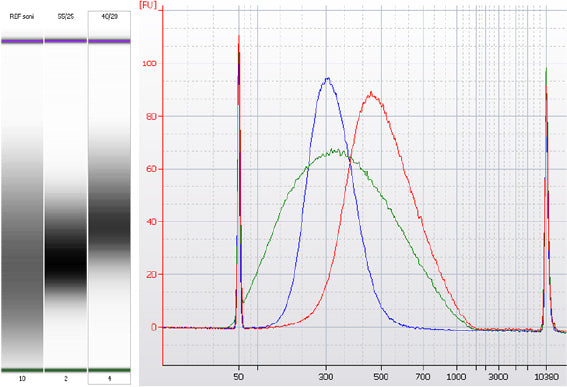Click the 100 value on Y axis
567x387 pixels.
pyautogui.click(x=149, y=63)
